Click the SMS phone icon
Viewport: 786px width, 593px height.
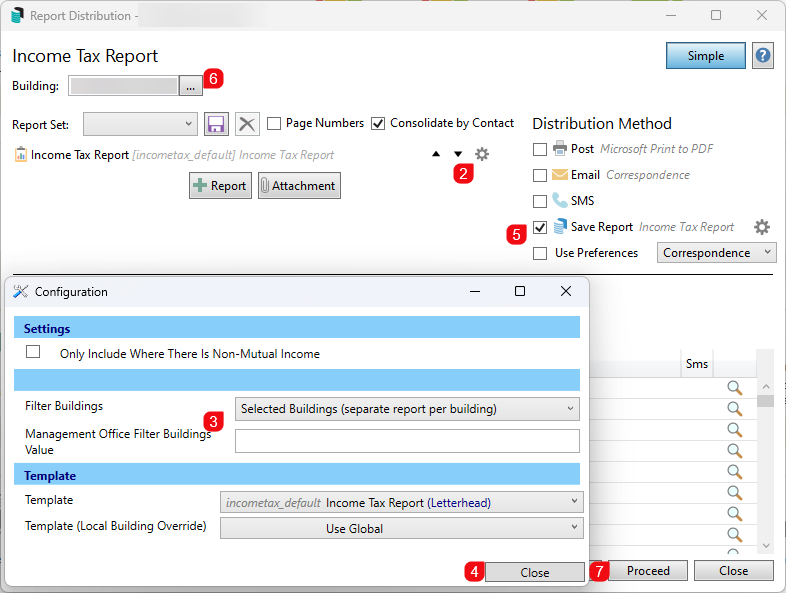click(559, 200)
